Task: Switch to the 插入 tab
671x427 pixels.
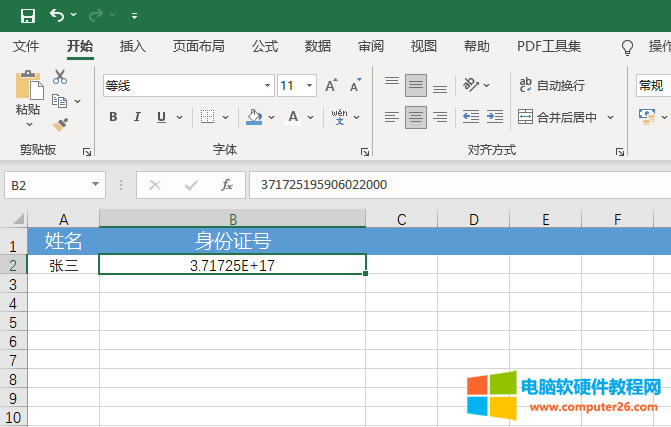Action: pos(133,46)
